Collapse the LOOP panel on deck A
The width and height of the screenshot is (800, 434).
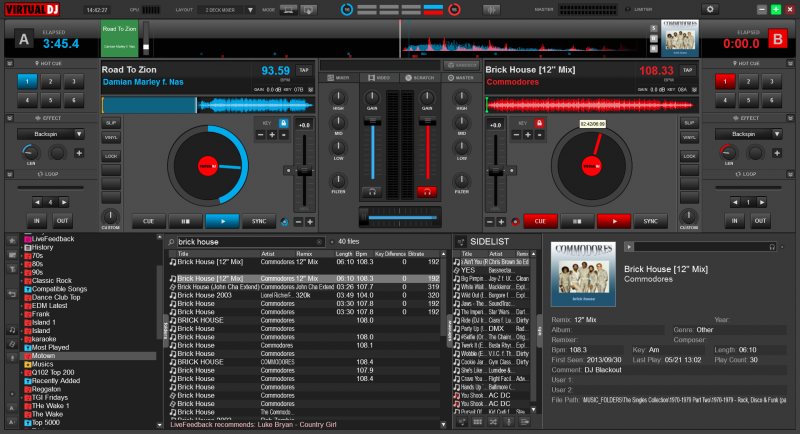[10, 174]
